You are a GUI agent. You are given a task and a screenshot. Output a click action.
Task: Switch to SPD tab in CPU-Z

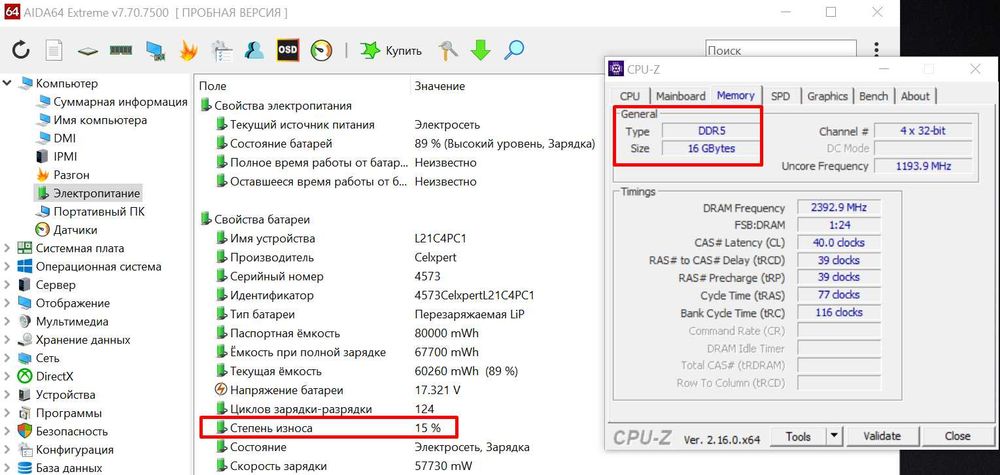pyautogui.click(x=781, y=96)
